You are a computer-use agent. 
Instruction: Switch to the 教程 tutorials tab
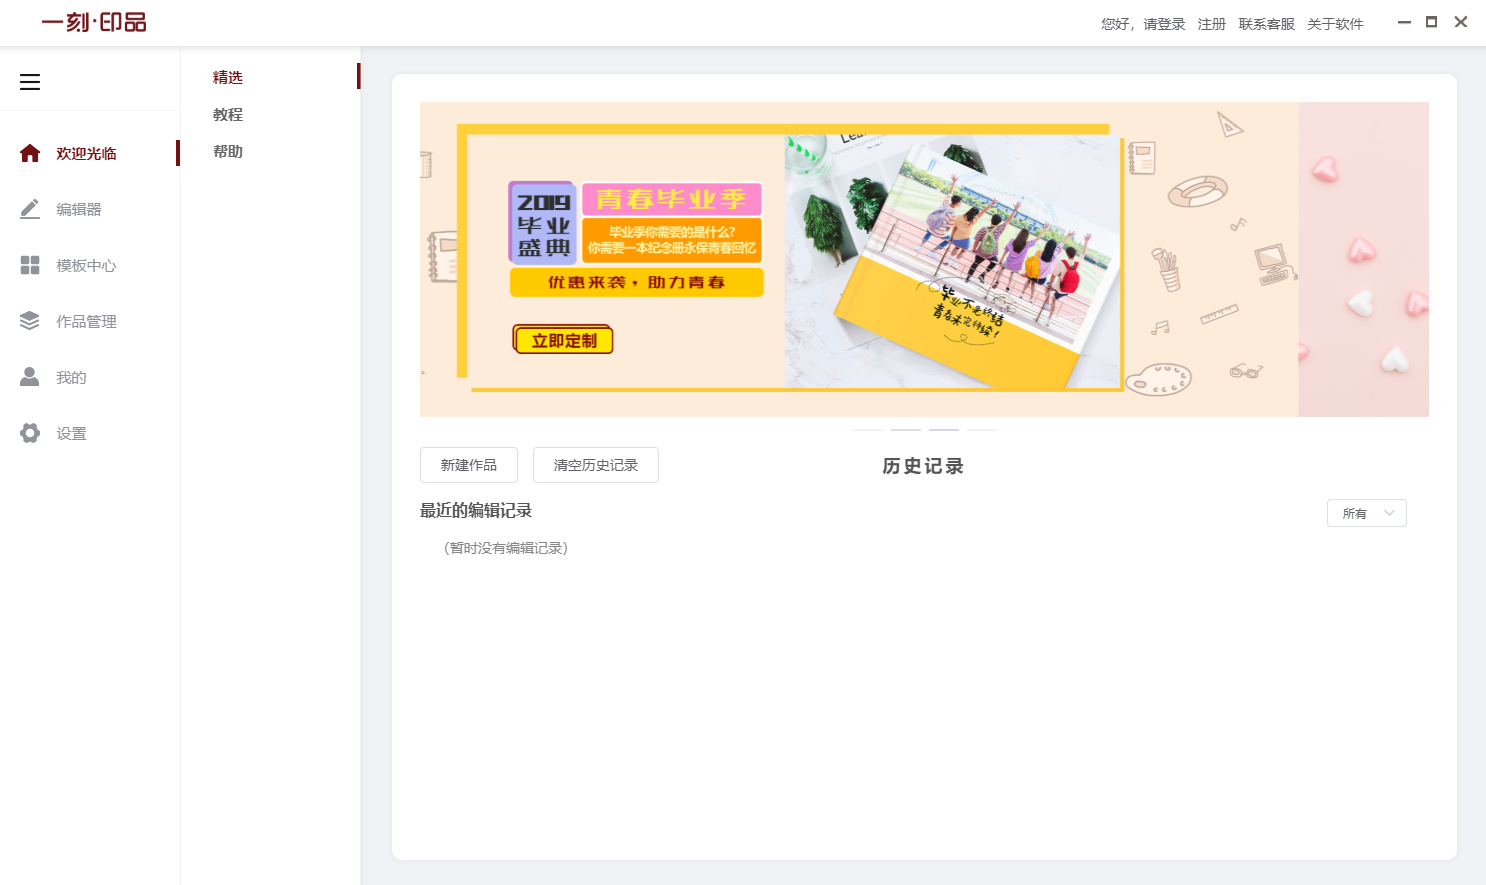click(x=228, y=114)
